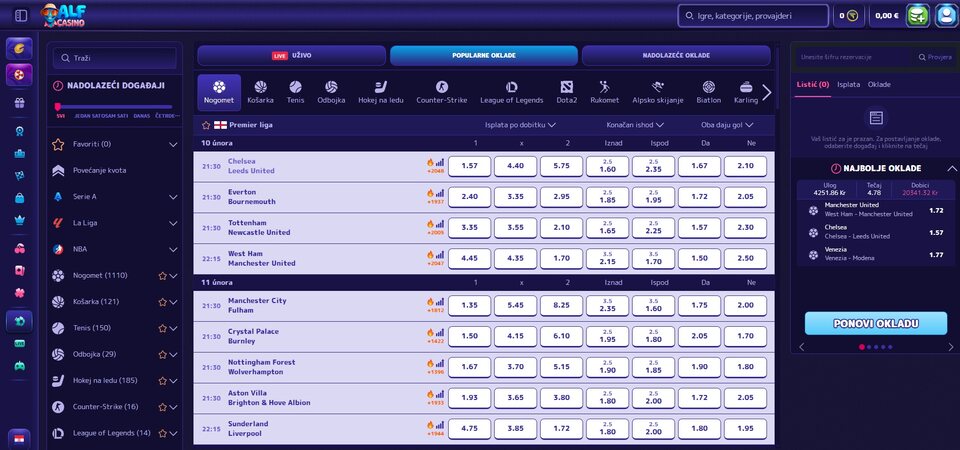Star the Premier liga league

(x=207, y=125)
